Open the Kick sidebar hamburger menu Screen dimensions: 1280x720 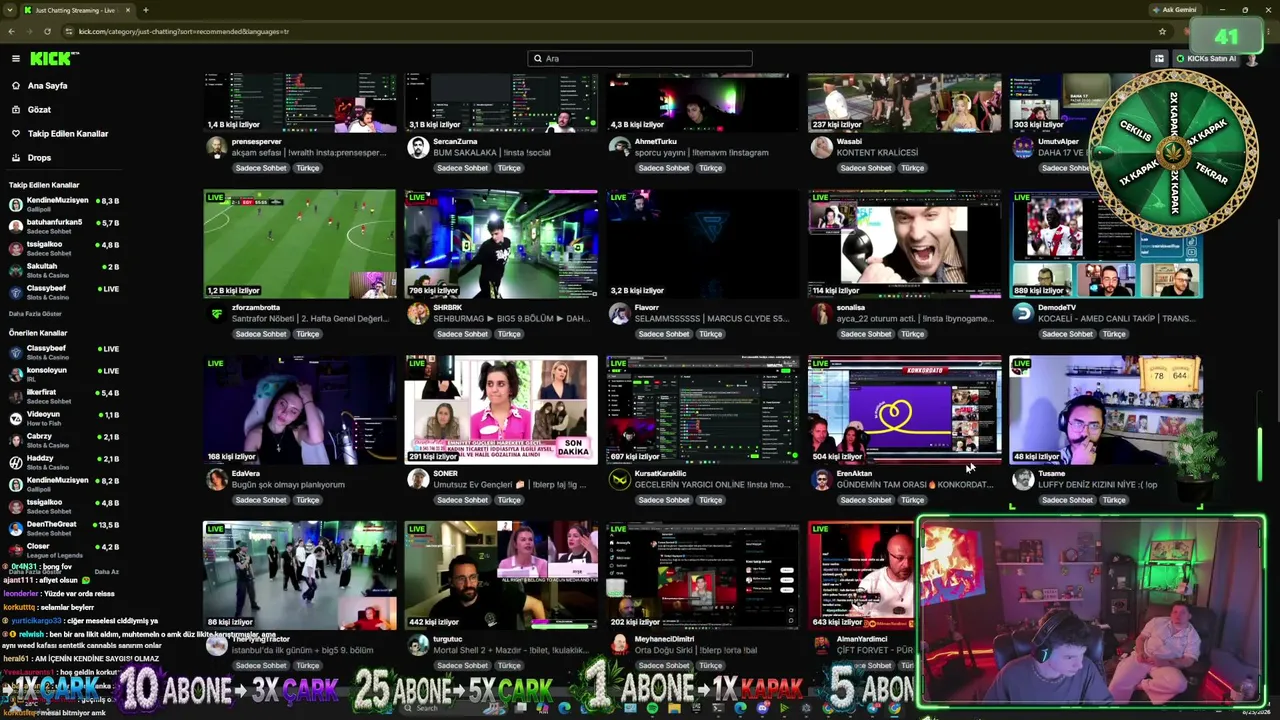(16, 58)
